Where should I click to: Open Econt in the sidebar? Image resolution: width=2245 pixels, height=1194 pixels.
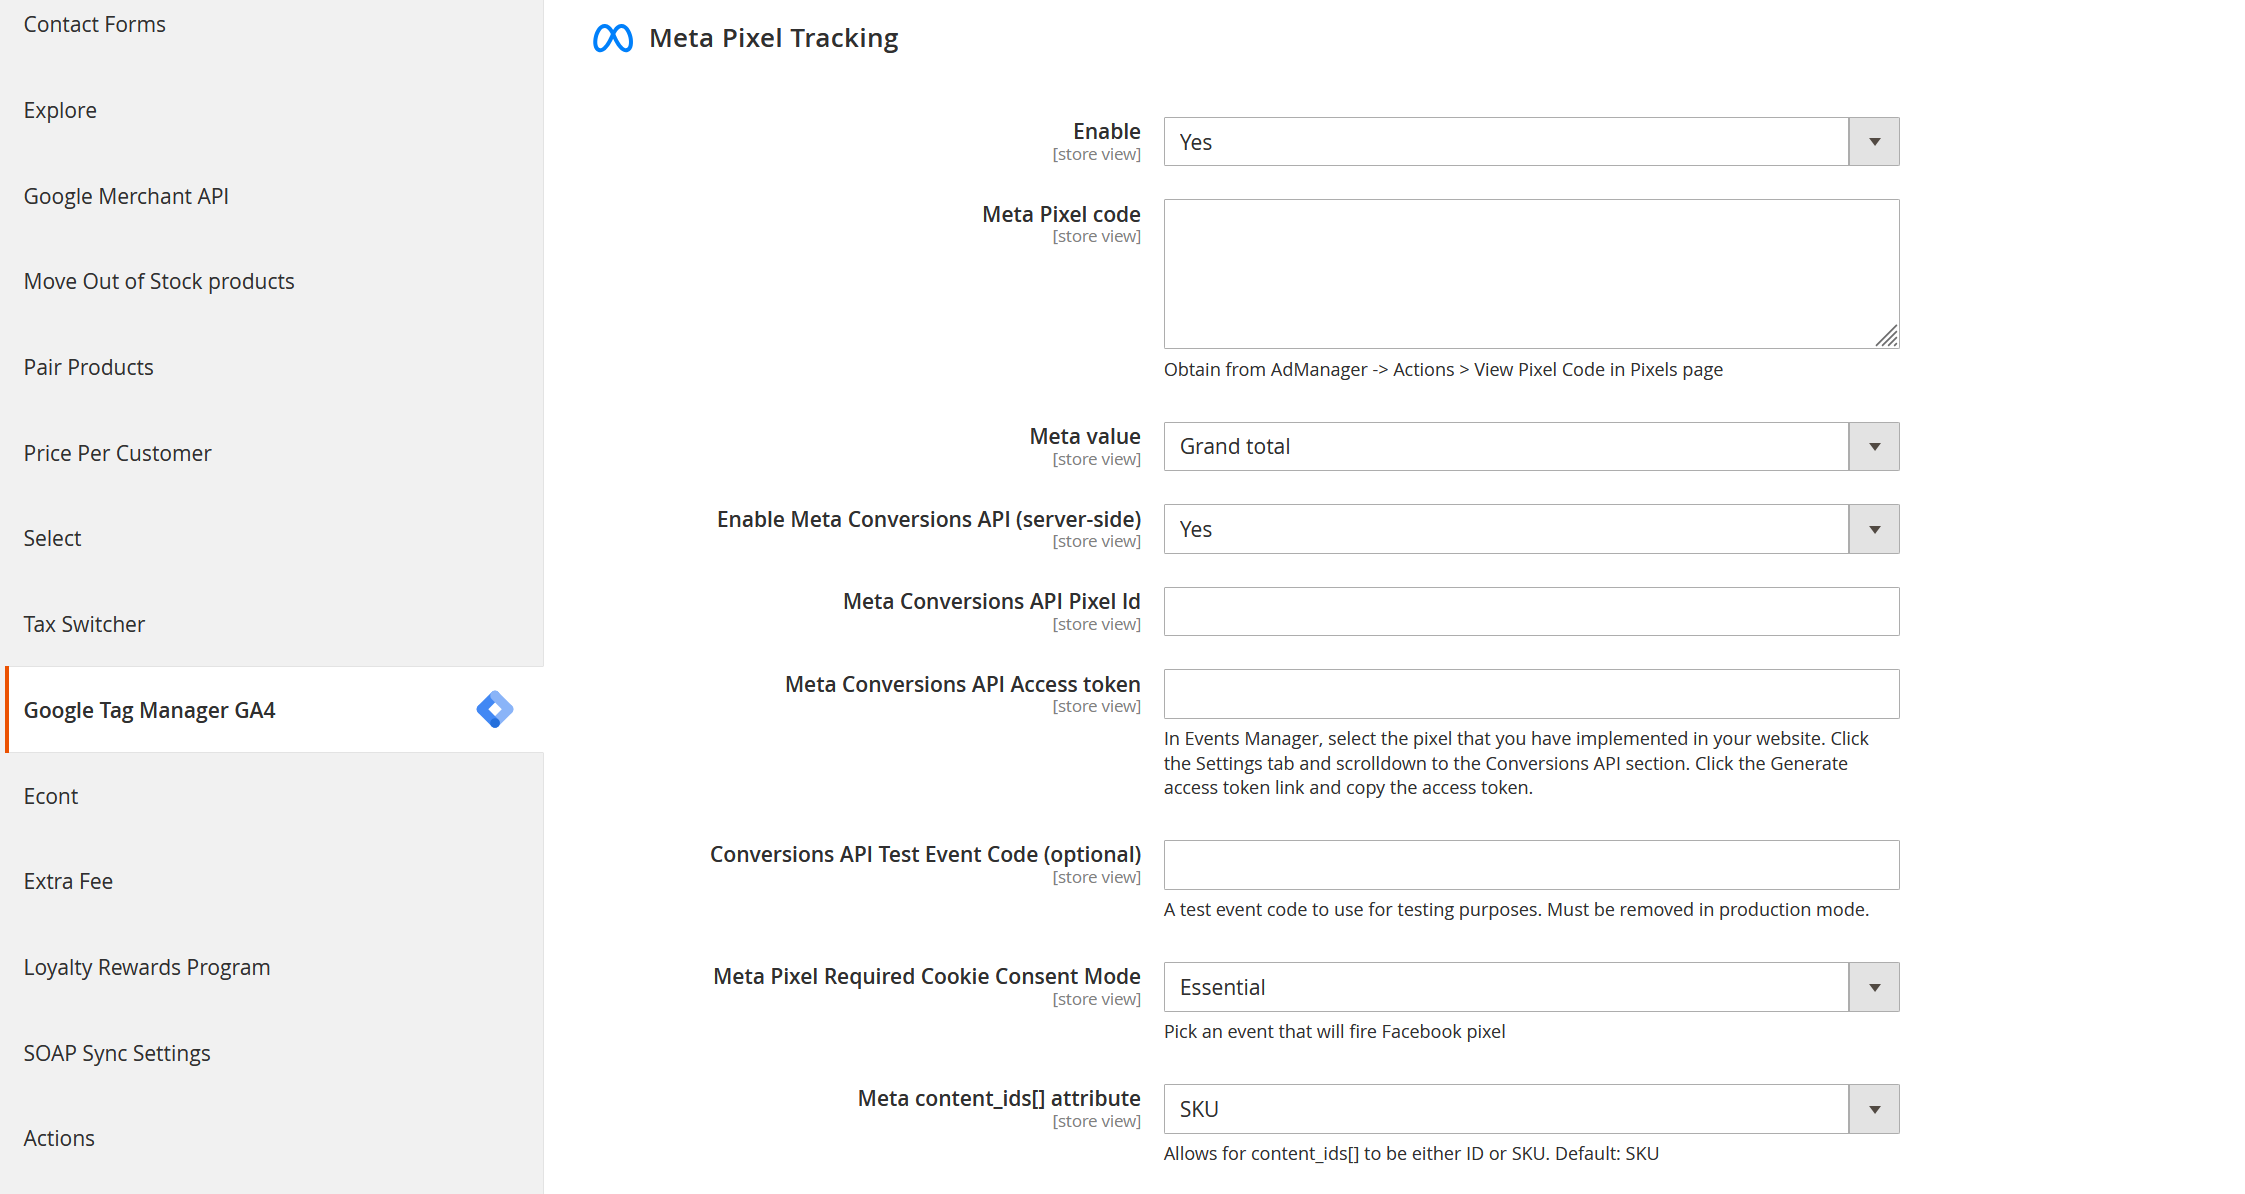(x=50, y=796)
